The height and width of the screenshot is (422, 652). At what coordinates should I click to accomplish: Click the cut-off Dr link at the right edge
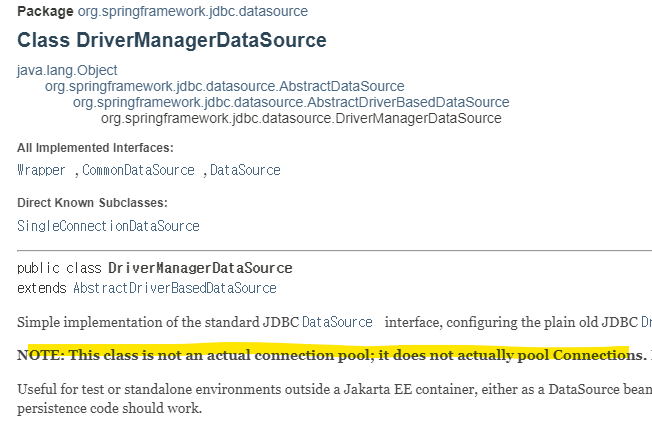click(x=646, y=322)
